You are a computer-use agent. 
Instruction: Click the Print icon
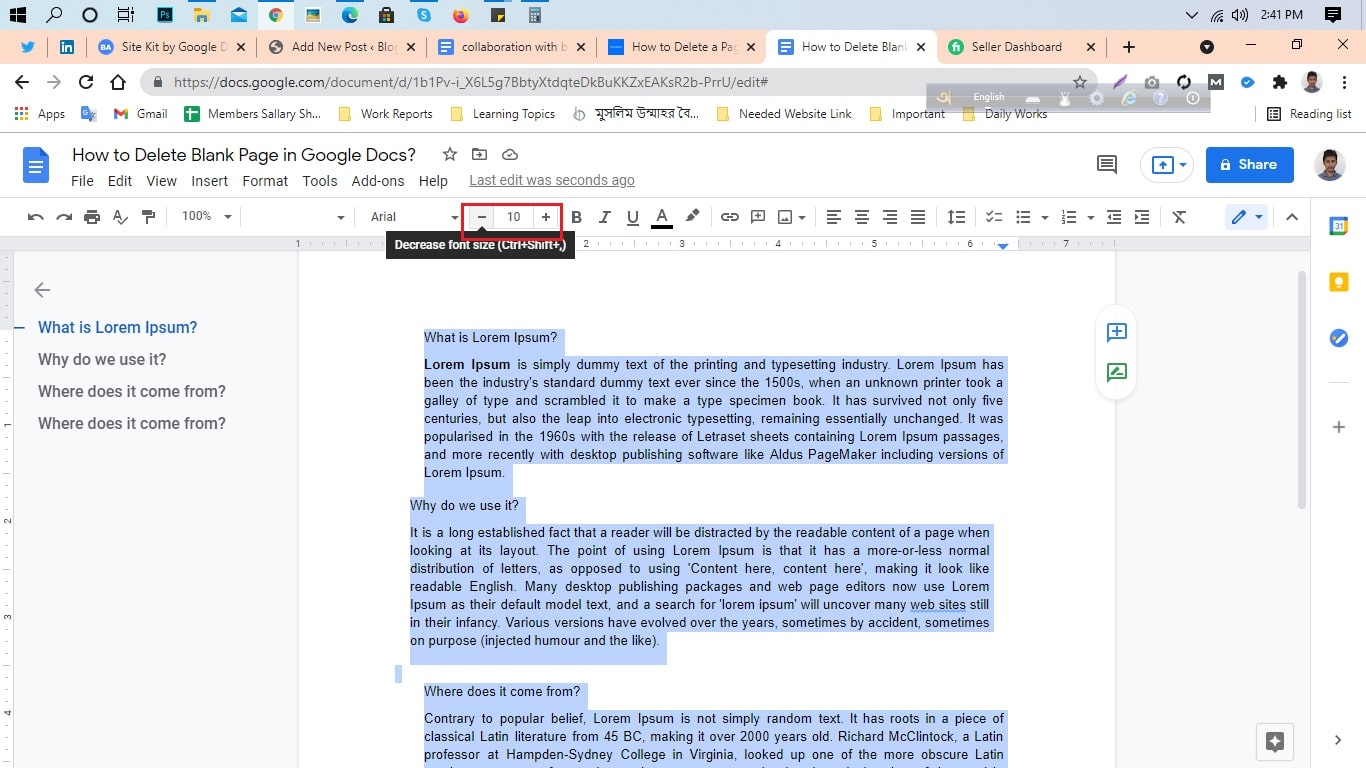91,216
